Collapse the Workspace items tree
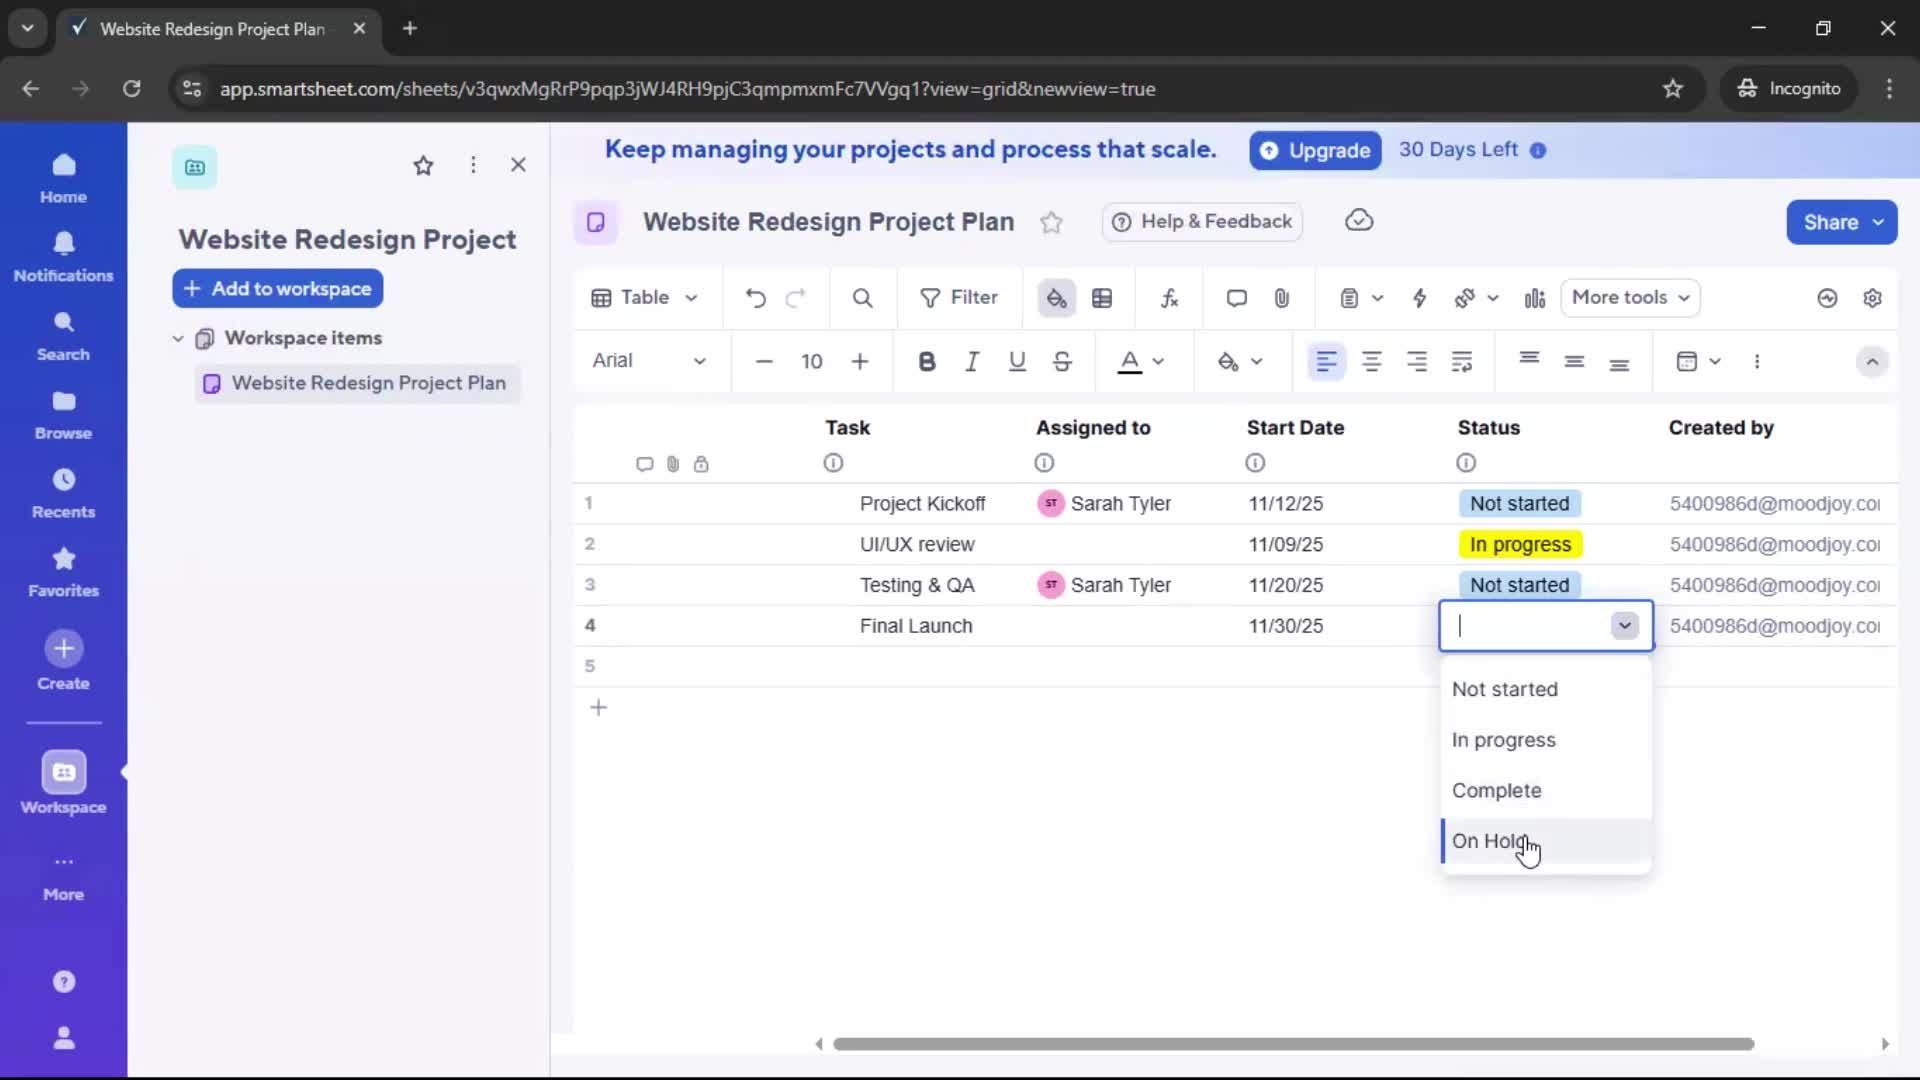Image resolution: width=1920 pixels, height=1080 pixels. (178, 338)
